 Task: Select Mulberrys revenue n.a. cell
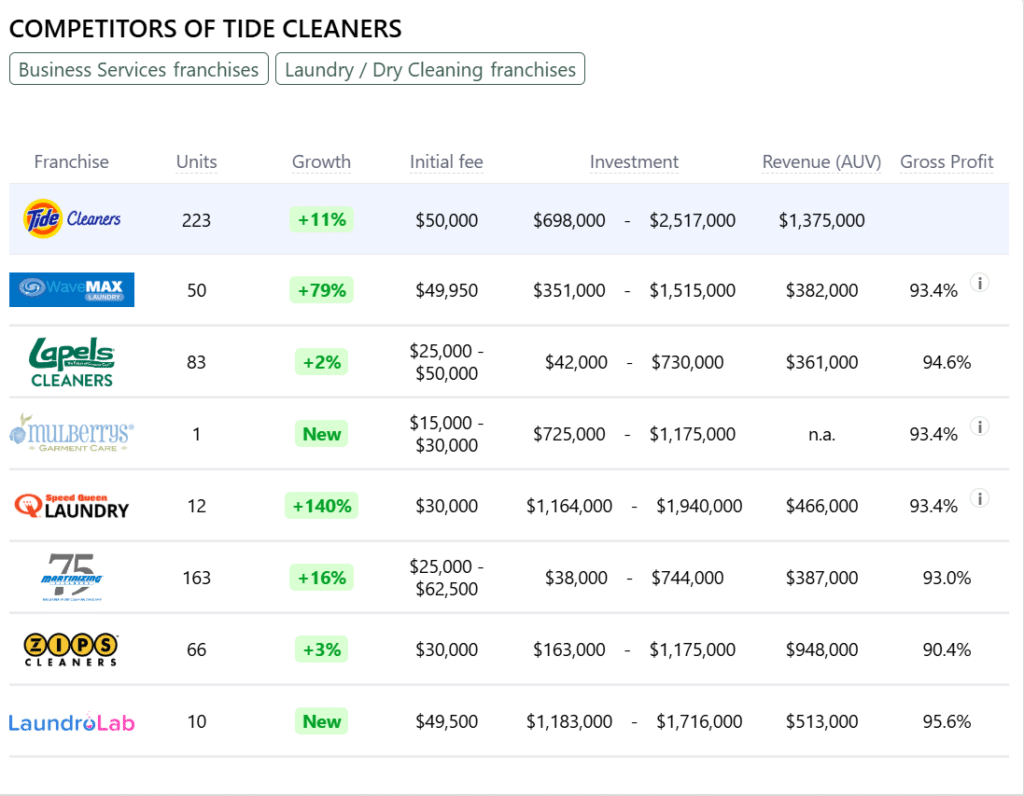pyautogui.click(x=822, y=434)
